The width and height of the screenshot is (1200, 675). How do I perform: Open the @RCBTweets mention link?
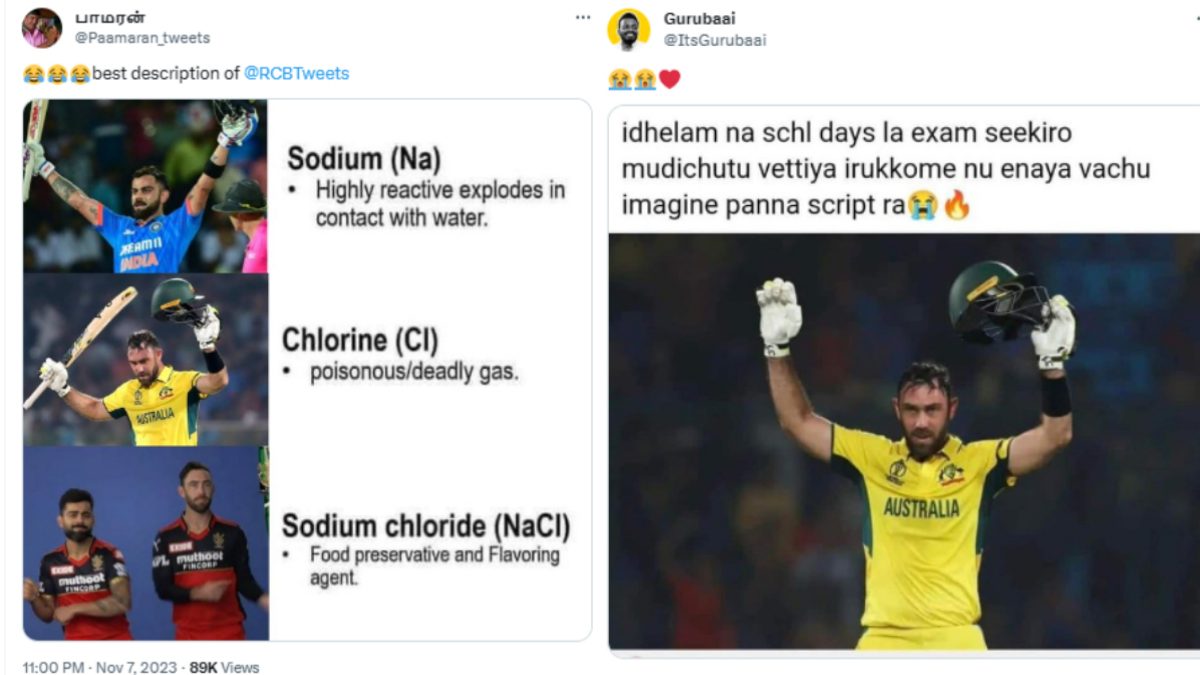tap(296, 74)
